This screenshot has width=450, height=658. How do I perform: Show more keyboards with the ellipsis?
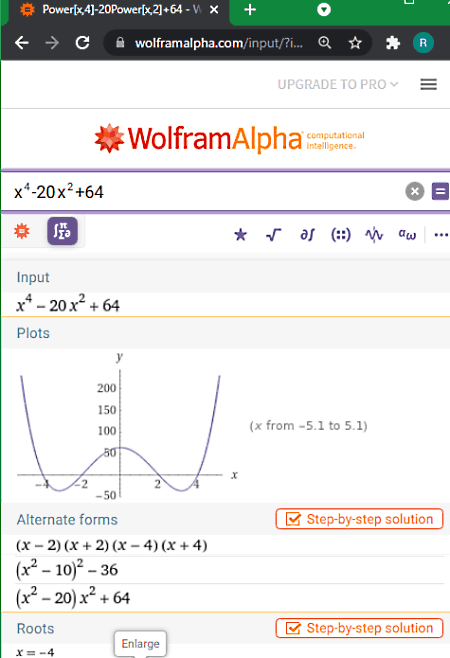(441, 235)
